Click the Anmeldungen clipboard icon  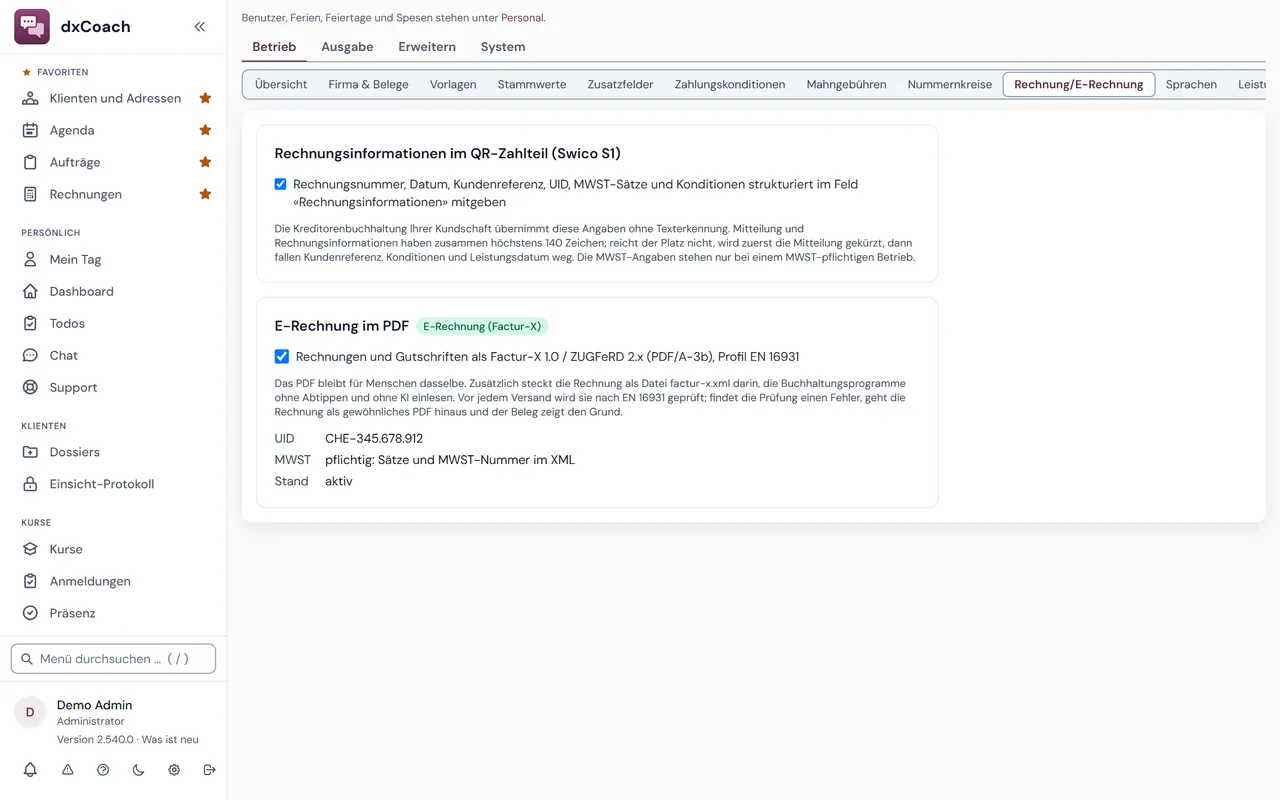30,581
